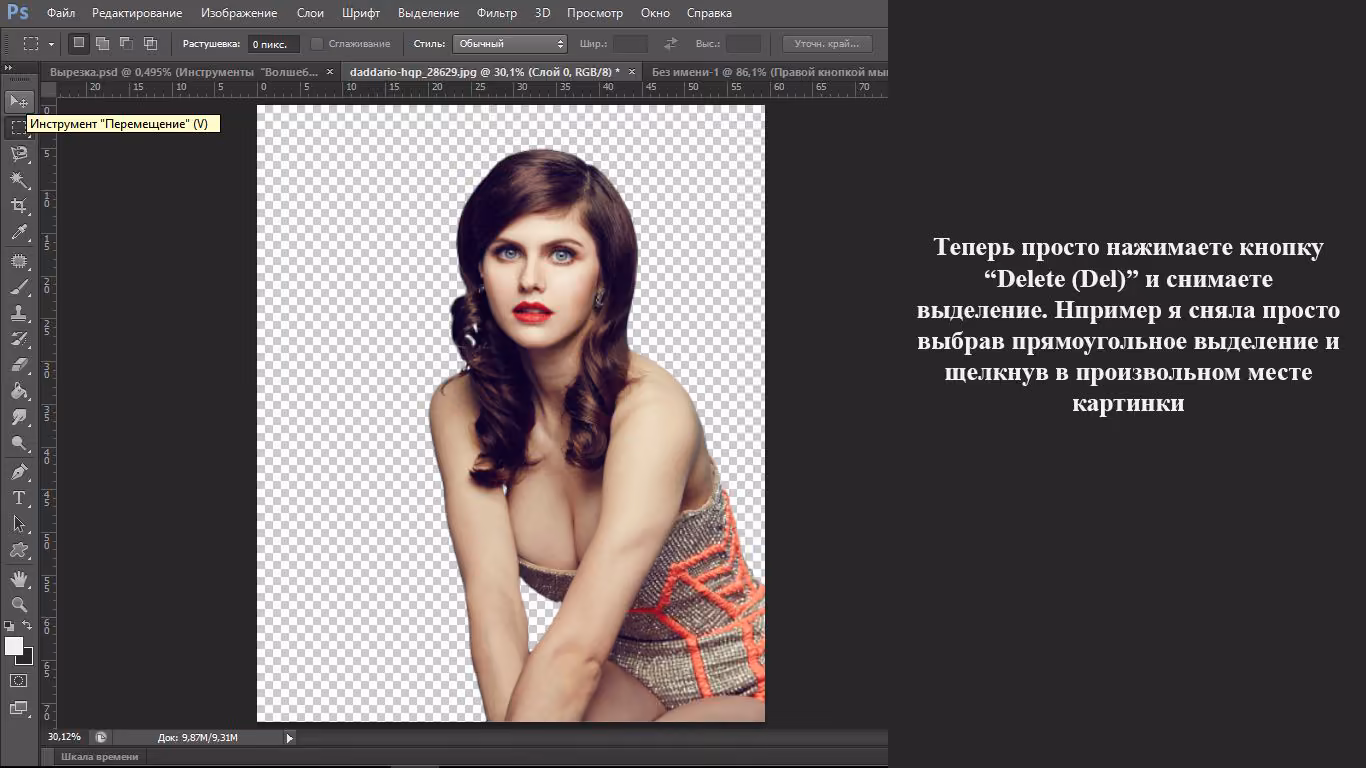1366x768 pixels.
Task: Select the Rectangular Marquee tool in the toolbox
Action: pyautogui.click(x=18, y=127)
